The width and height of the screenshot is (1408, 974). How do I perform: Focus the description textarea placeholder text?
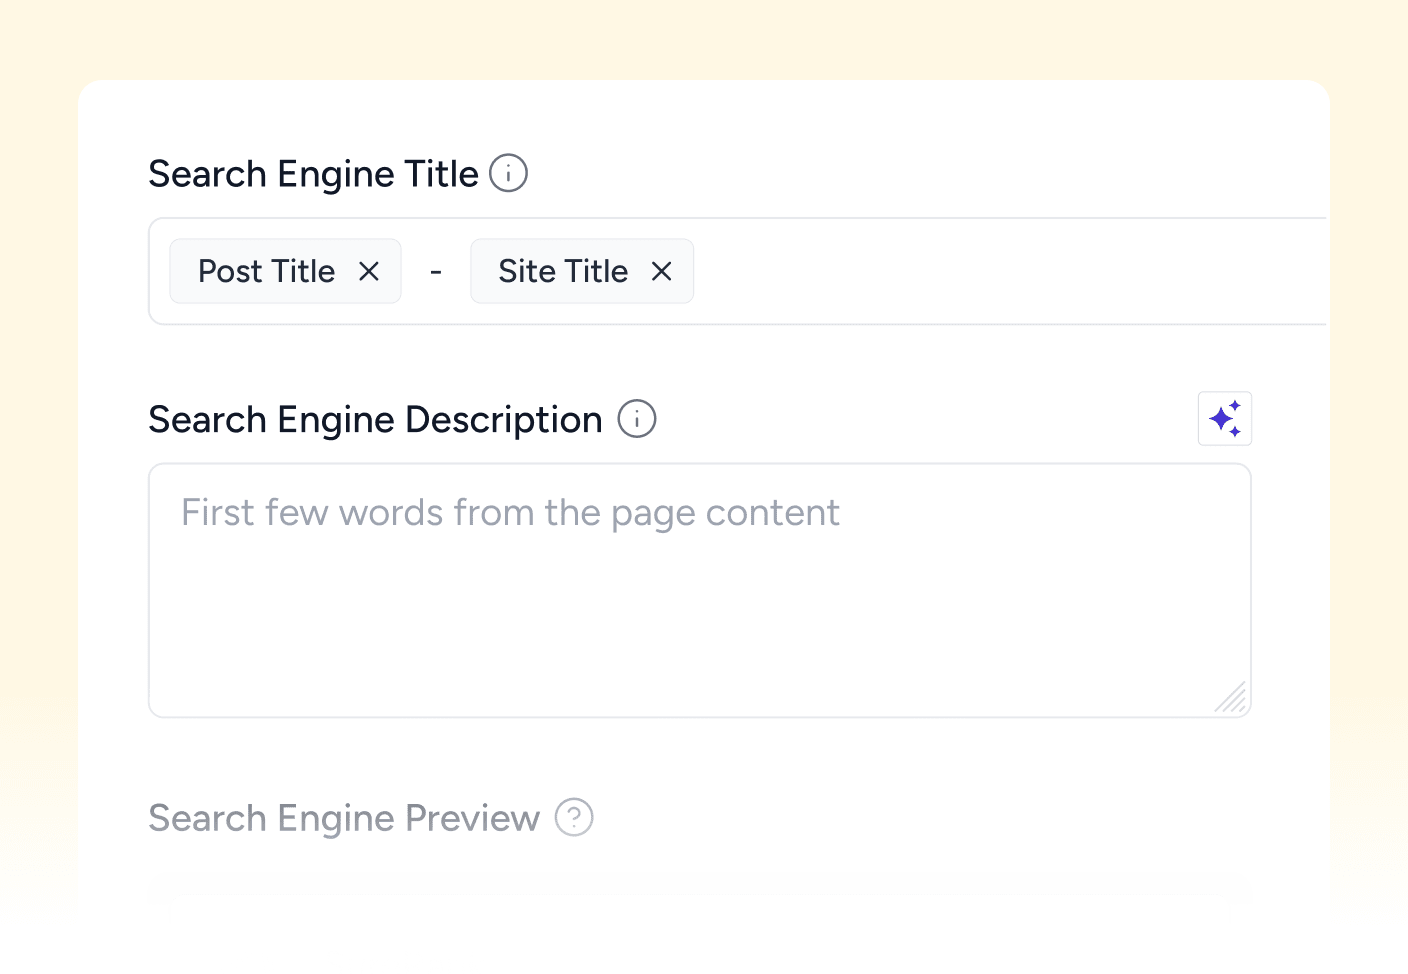click(x=510, y=512)
